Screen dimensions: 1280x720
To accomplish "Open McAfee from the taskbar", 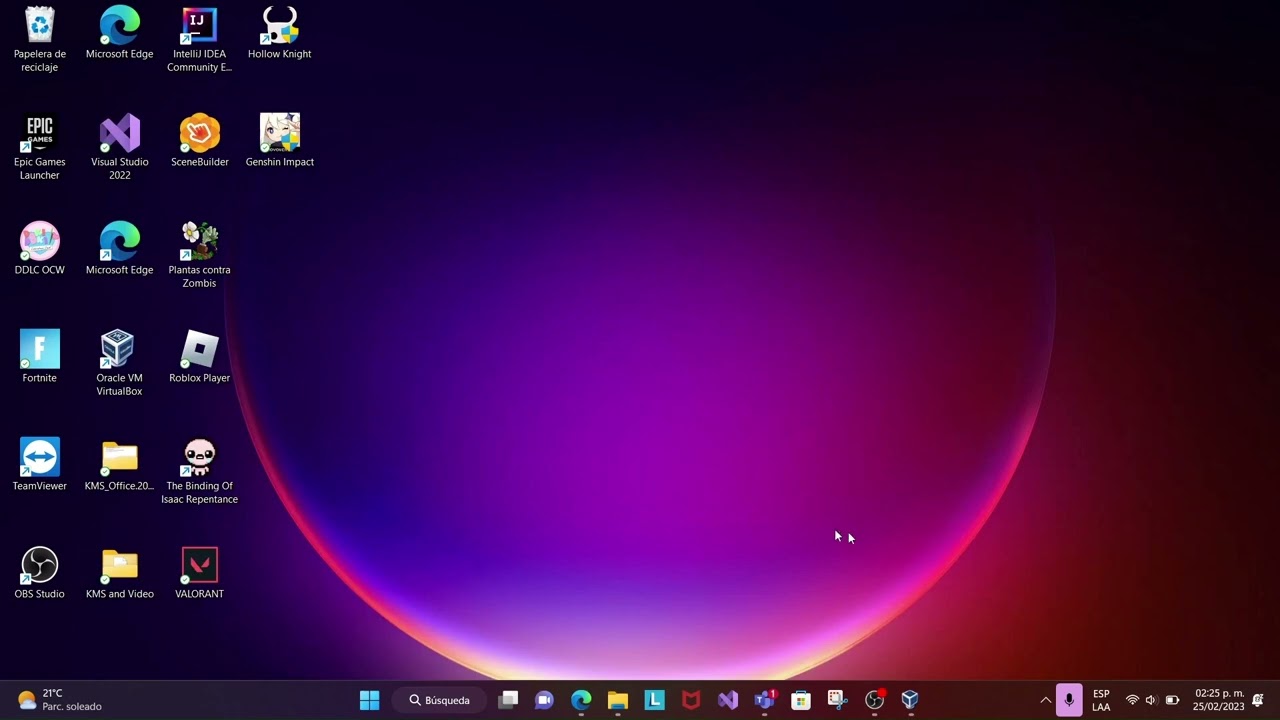I will [x=691, y=700].
